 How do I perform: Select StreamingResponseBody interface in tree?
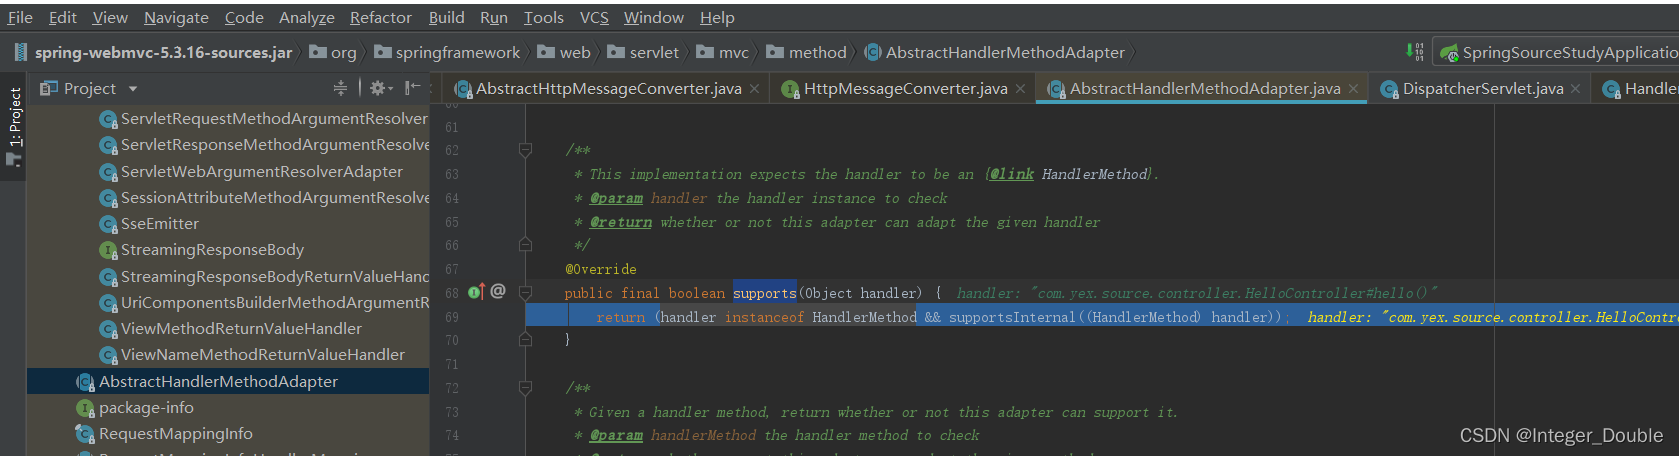click(201, 250)
